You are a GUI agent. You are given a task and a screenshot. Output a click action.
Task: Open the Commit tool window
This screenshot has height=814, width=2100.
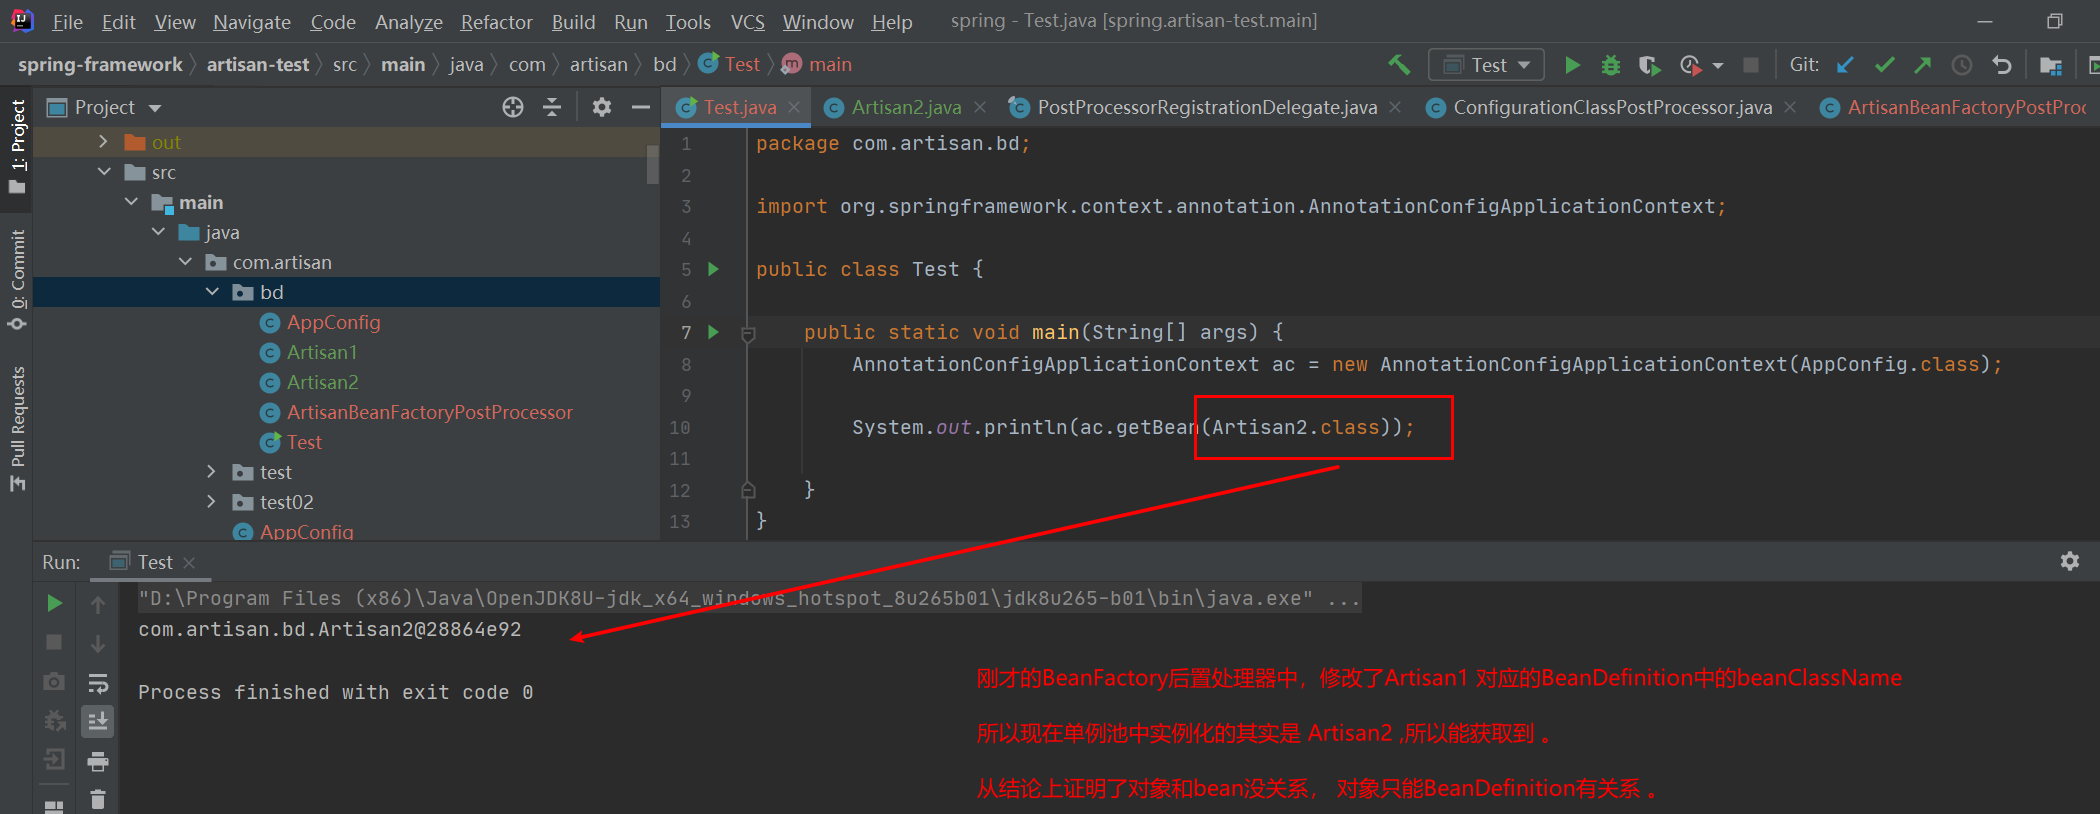[17, 279]
